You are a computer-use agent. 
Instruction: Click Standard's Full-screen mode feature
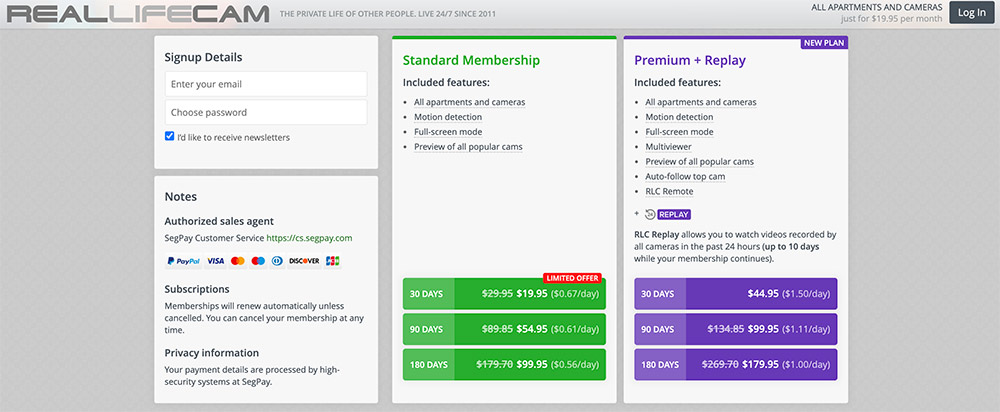click(448, 132)
